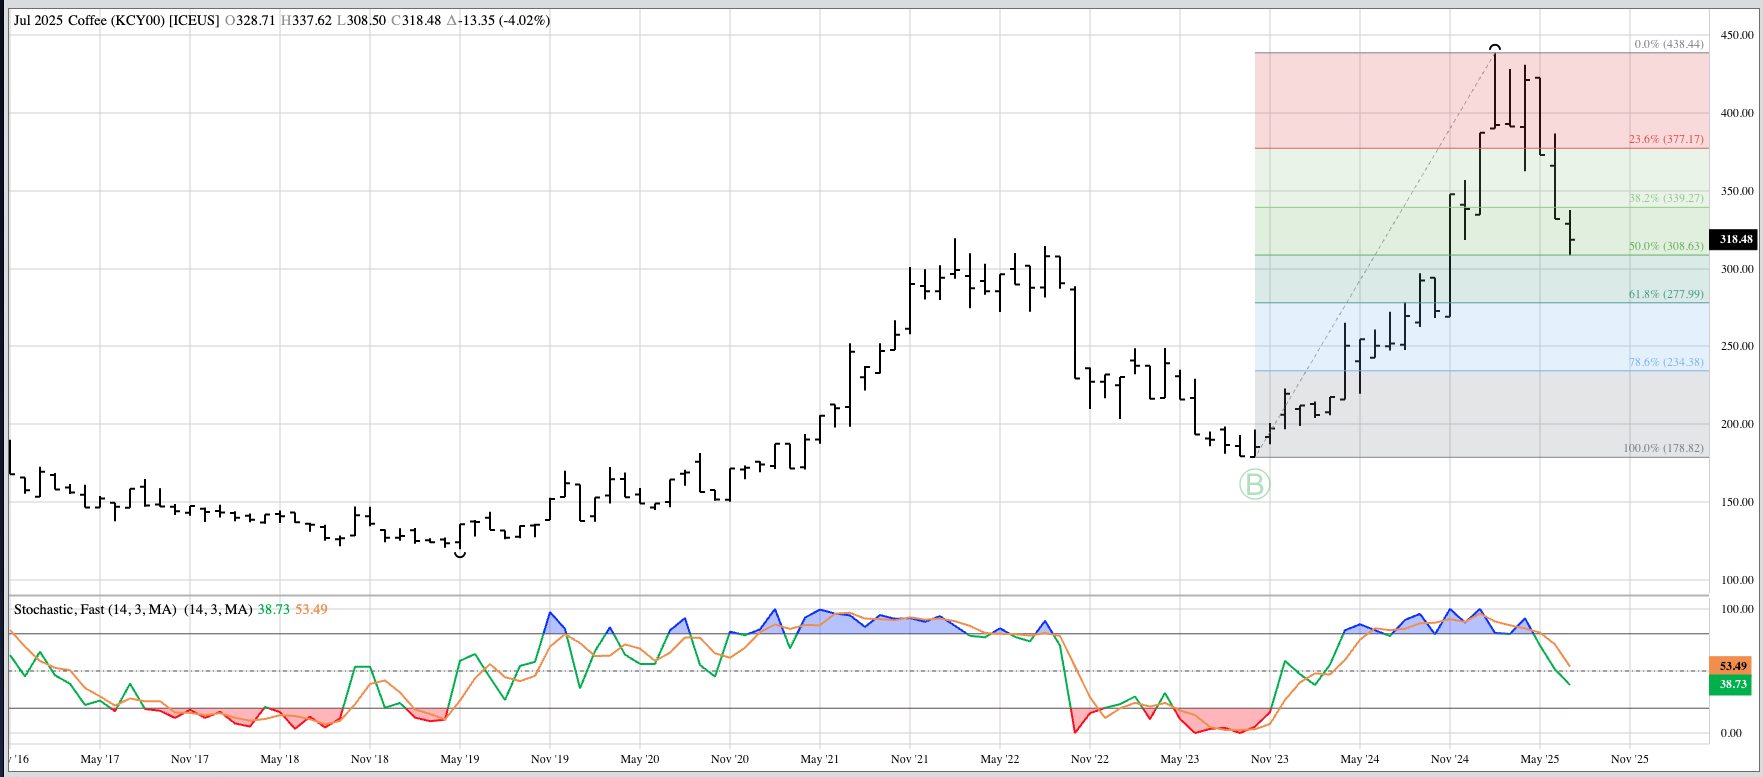Click the arc marker at May '19 low
The height and width of the screenshot is (777, 1763).
tap(459, 553)
